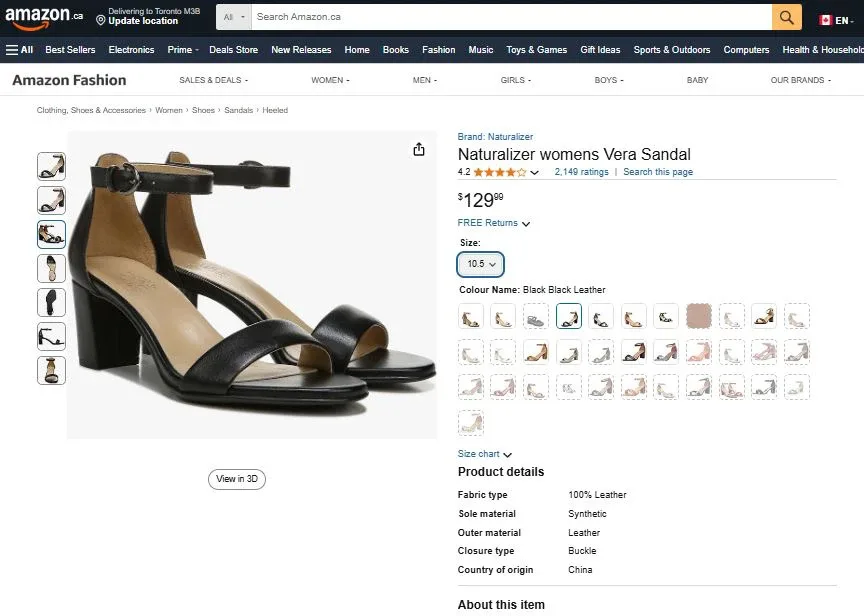This screenshot has height=616, width=864.
Task: Select the last thumbnail in image strip
Action: 51,370
